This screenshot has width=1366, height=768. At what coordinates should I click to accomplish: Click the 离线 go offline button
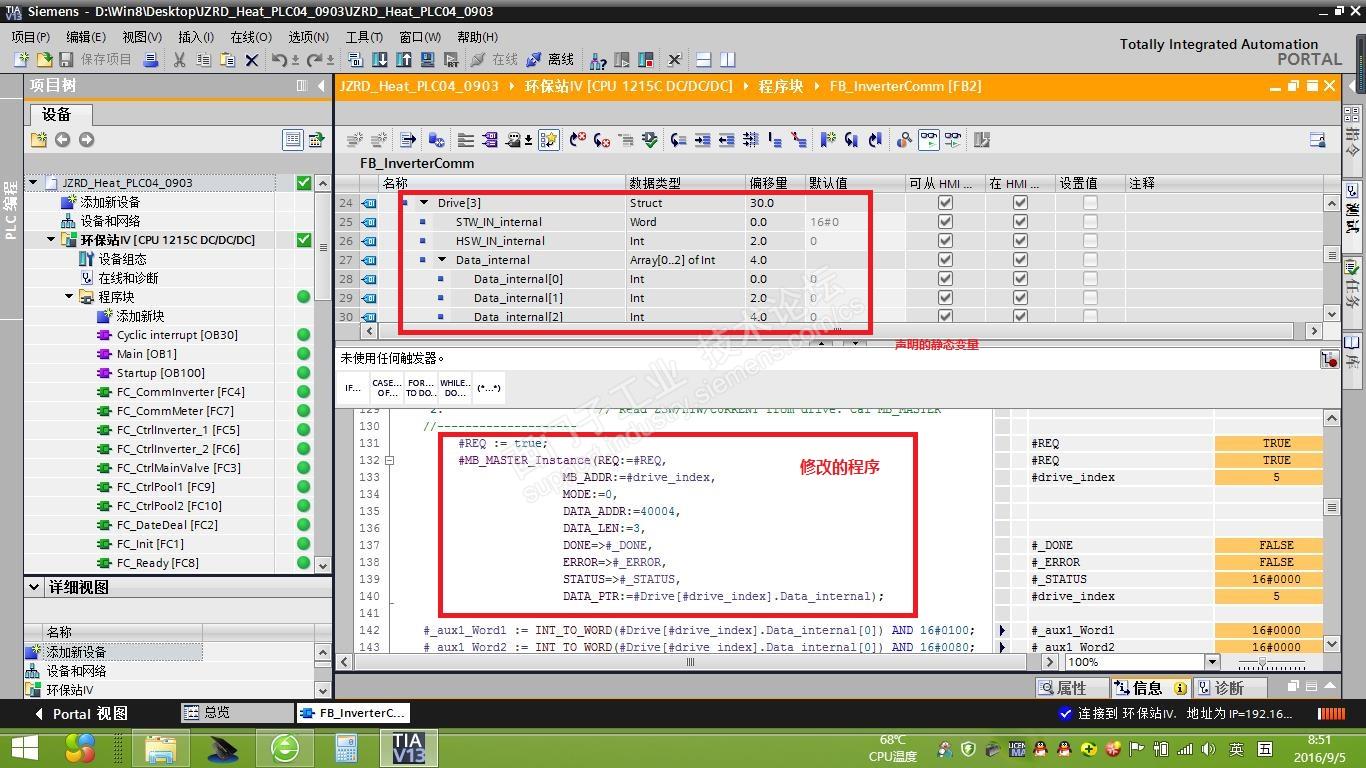(550, 60)
